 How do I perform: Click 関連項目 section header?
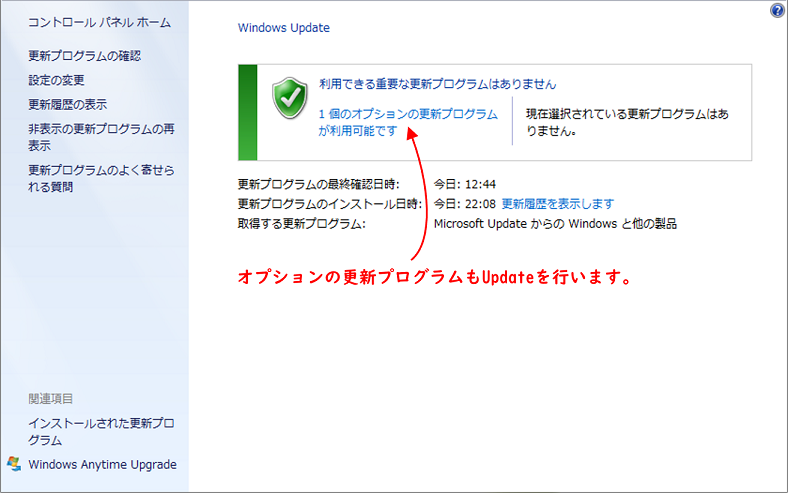(50, 399)
